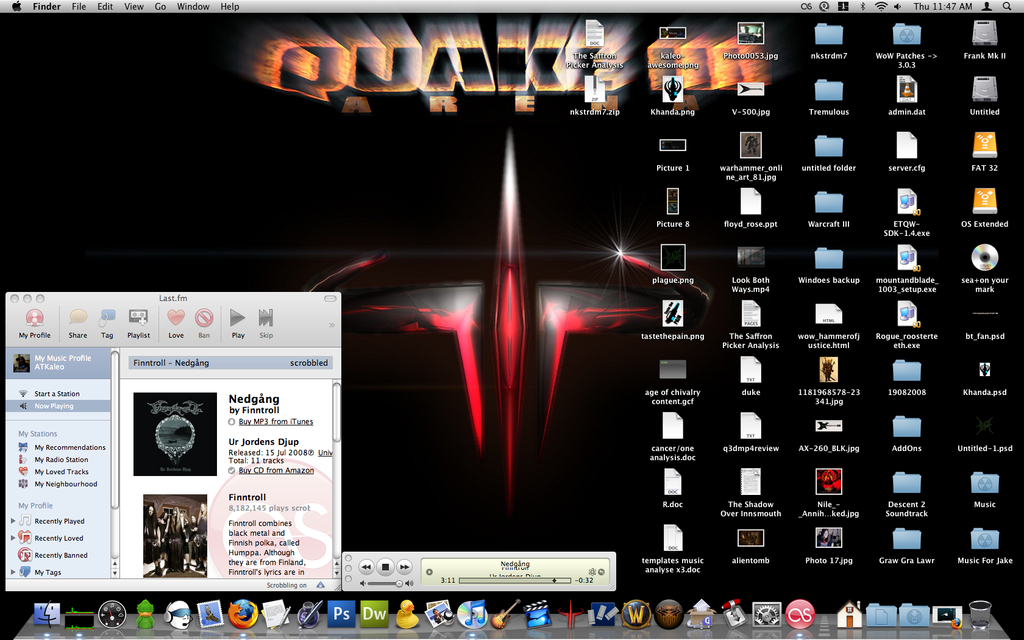
Task: Open Adium duck icon in Dock
Action: 145,614
